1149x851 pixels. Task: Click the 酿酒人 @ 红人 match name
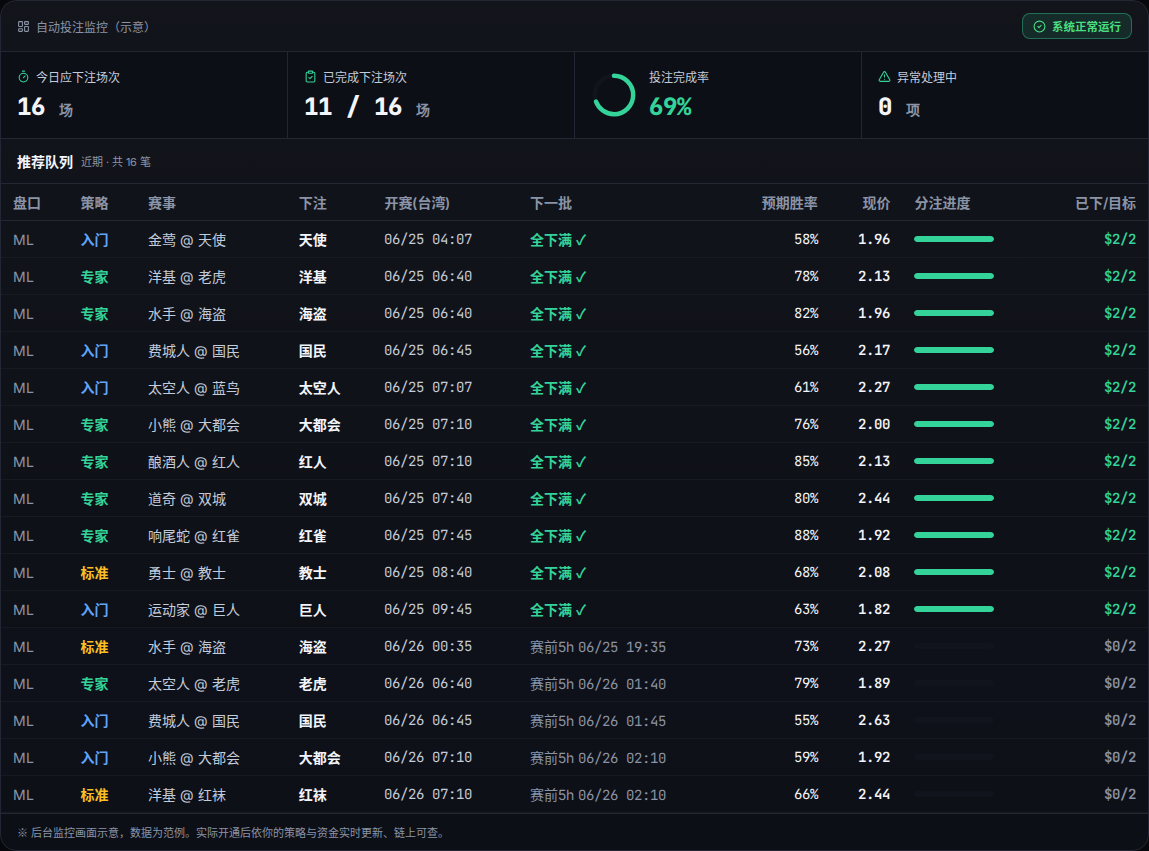pyautogui.click(x=194, y=462)
